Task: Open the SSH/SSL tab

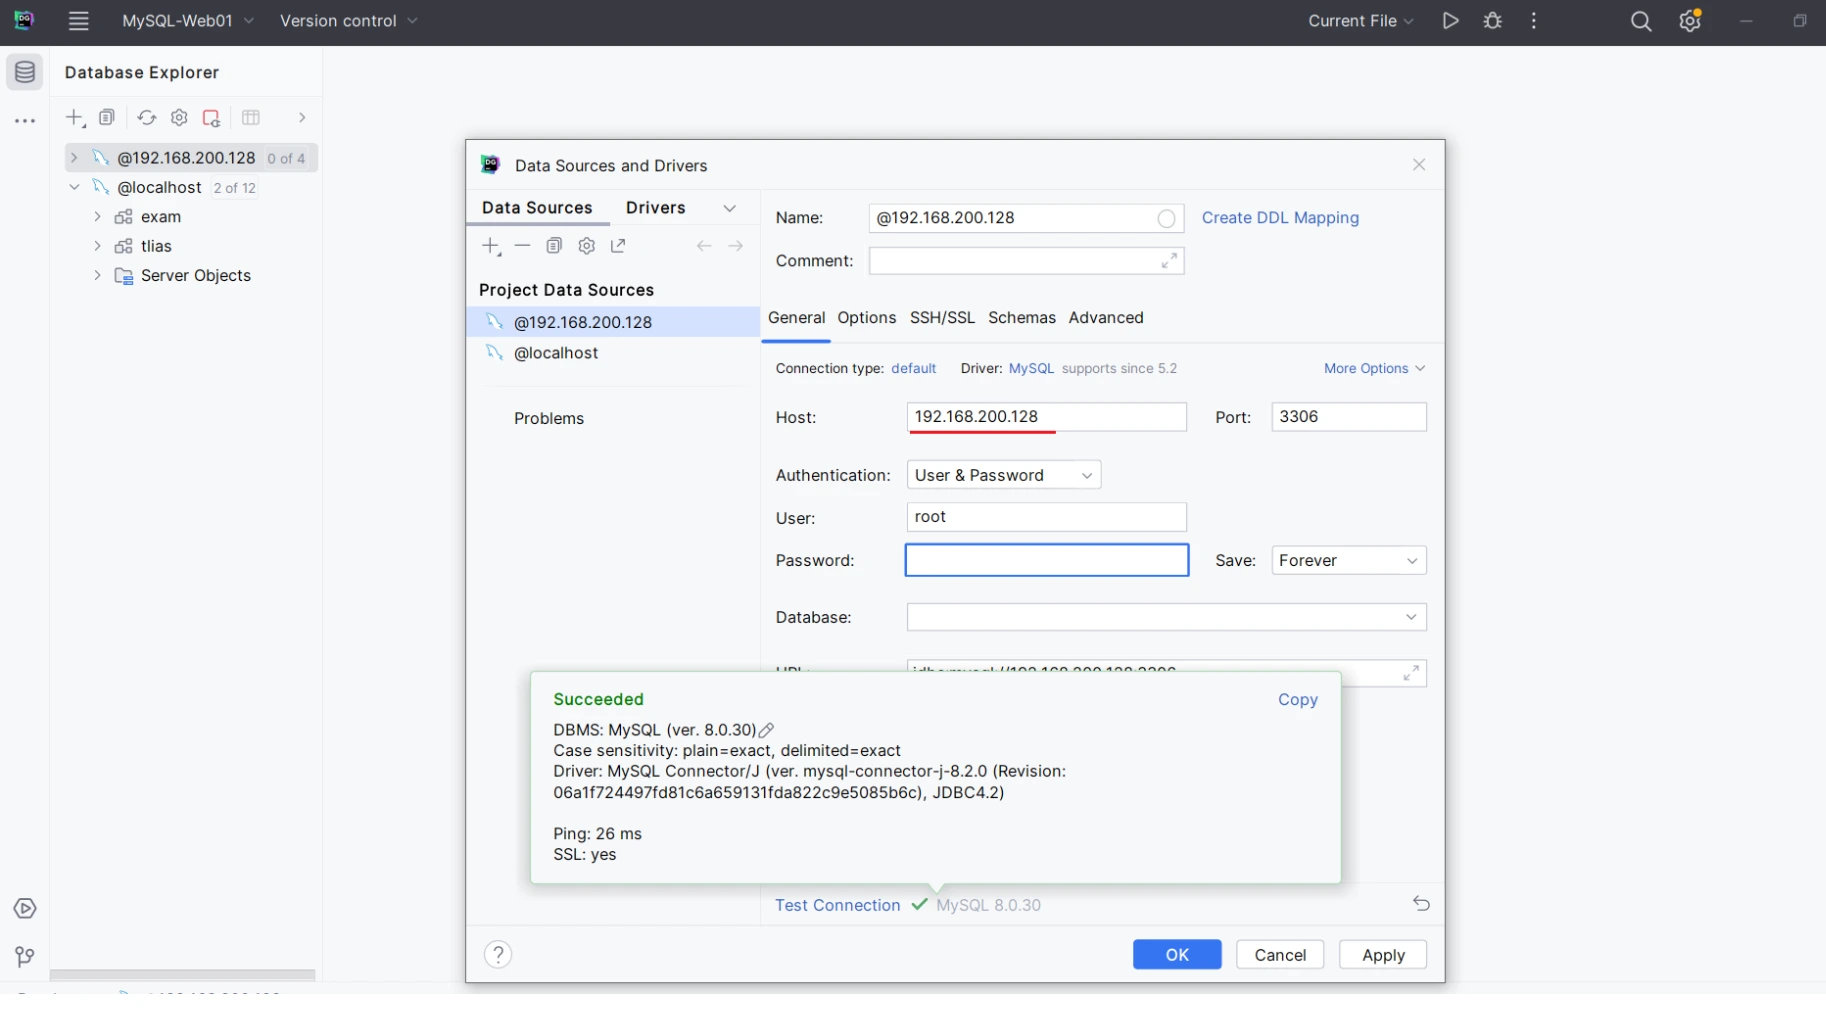Action: (x=942, y=318)
